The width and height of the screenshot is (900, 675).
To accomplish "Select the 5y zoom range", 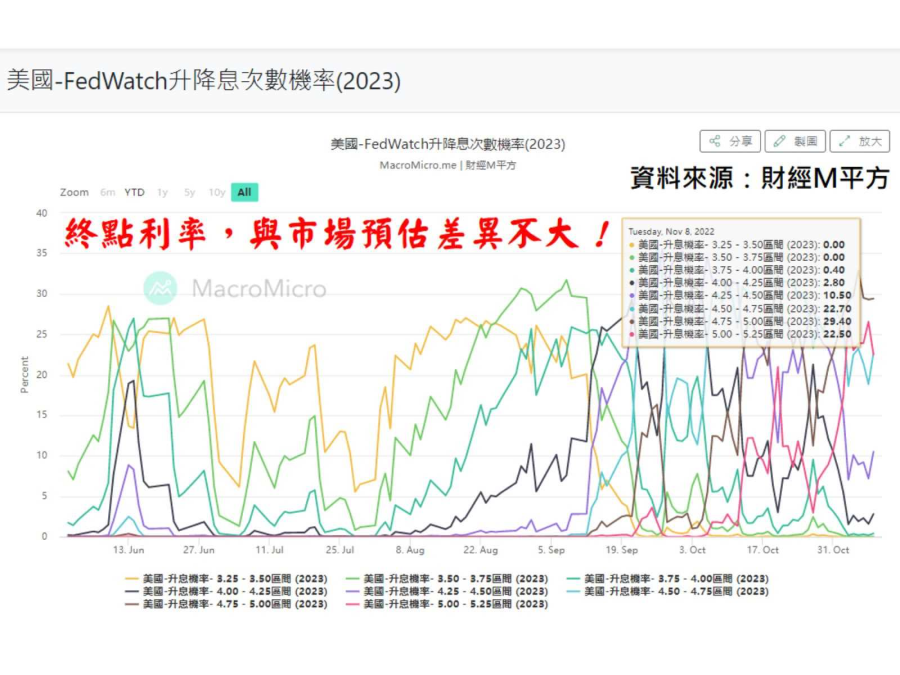I will (189, 192).
